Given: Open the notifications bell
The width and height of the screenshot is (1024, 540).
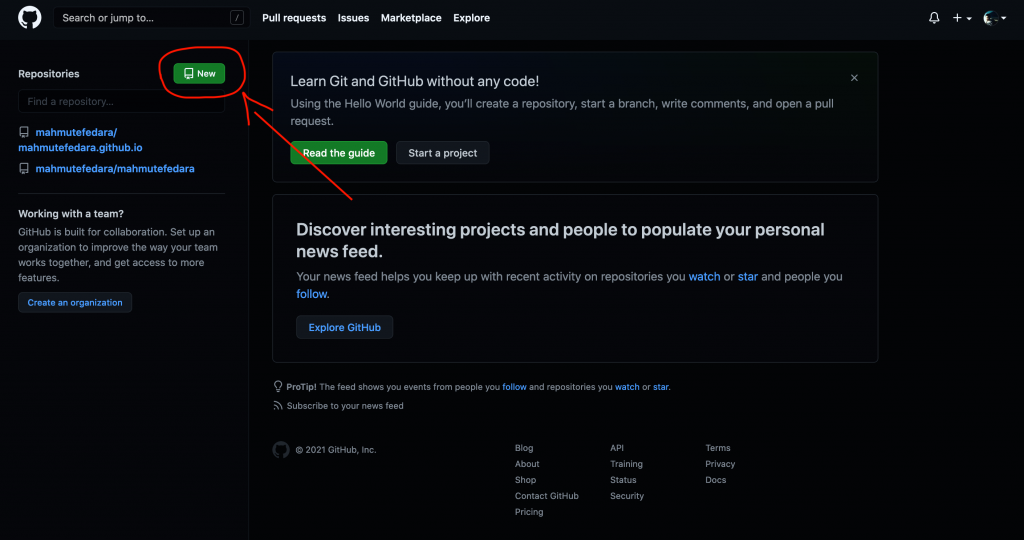Looking at the screenshot, I should (934, 18).
